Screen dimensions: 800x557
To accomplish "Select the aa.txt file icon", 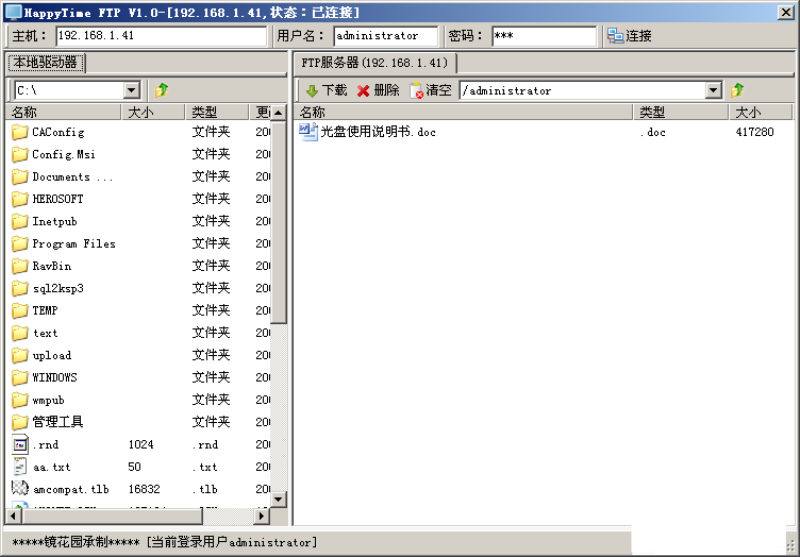I will tap(20, 466).
